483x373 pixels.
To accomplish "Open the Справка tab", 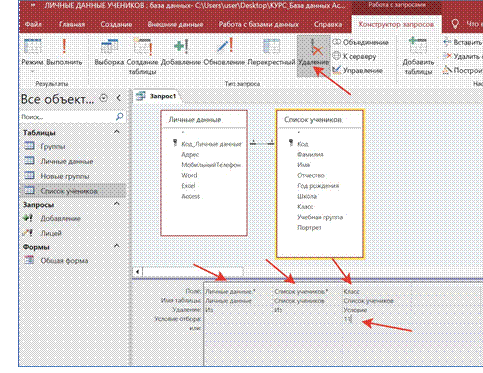I will [328, 24].
